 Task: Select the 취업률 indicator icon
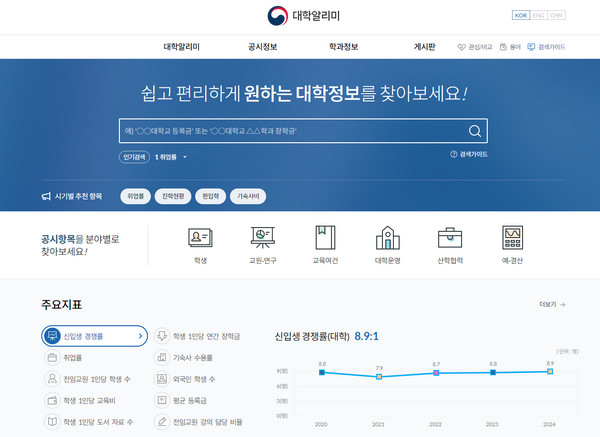(52, 358)
